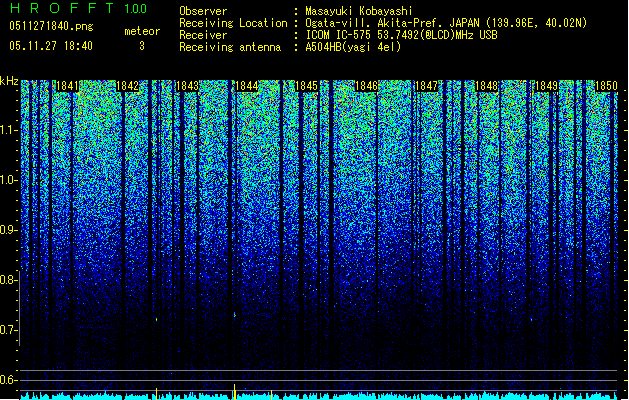Select the location text Ogata-vill. Akita-Pref. JAPAN
Image resolution: width=629 pixels, height=400 pixels.
click(393, 23)
